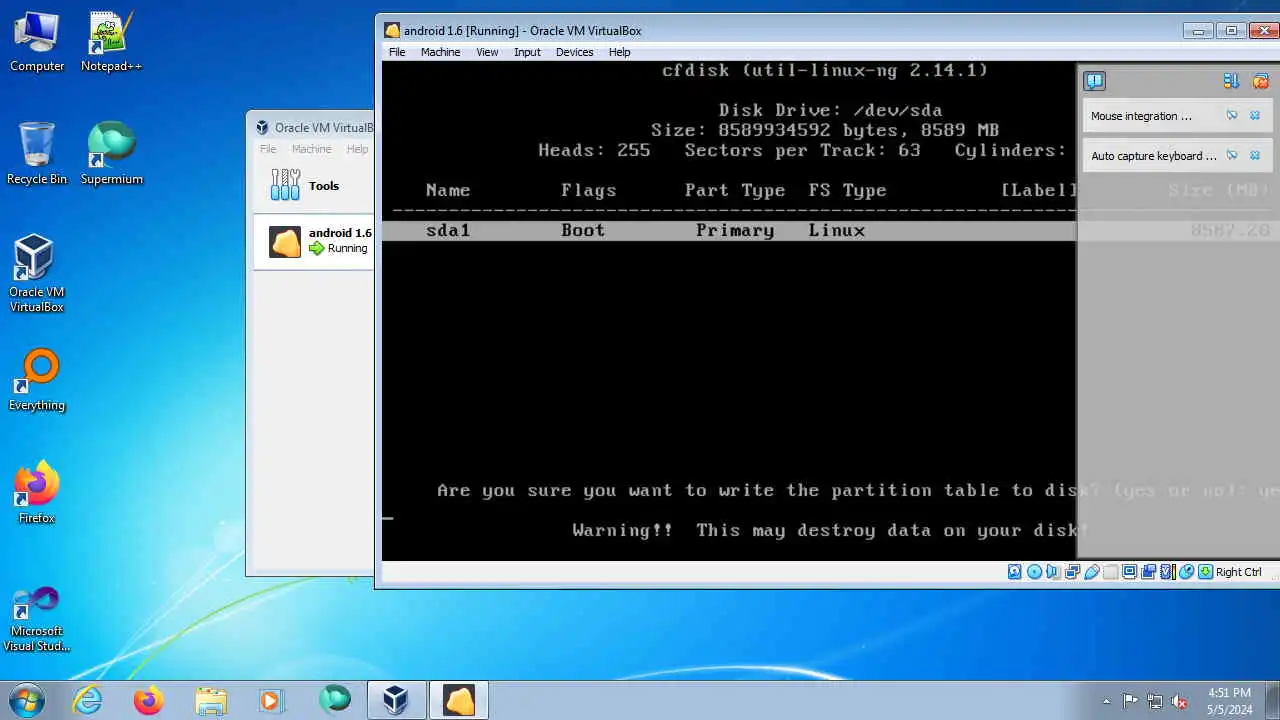Suppress future Auto capture keyboard notifications
Screen dimensions: 1280x720
click(1233, 155)
